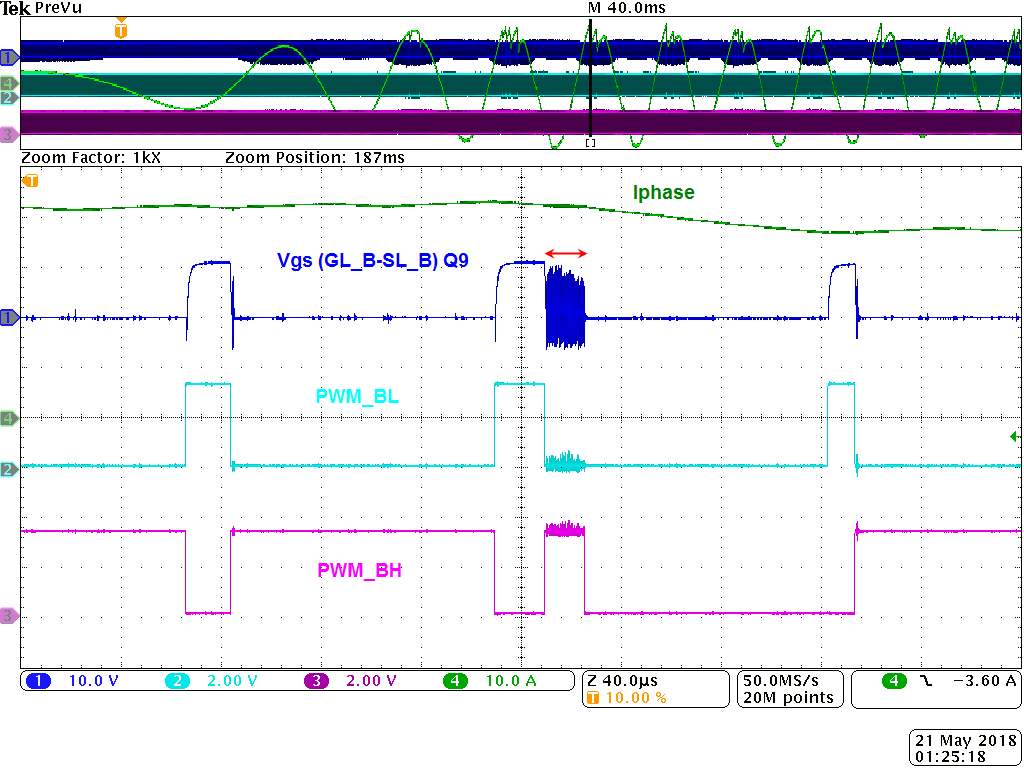Select the Channel 4 marker beside PWM_BL
Viewport: 1024px width, 768px height.
tap(8, 419)
